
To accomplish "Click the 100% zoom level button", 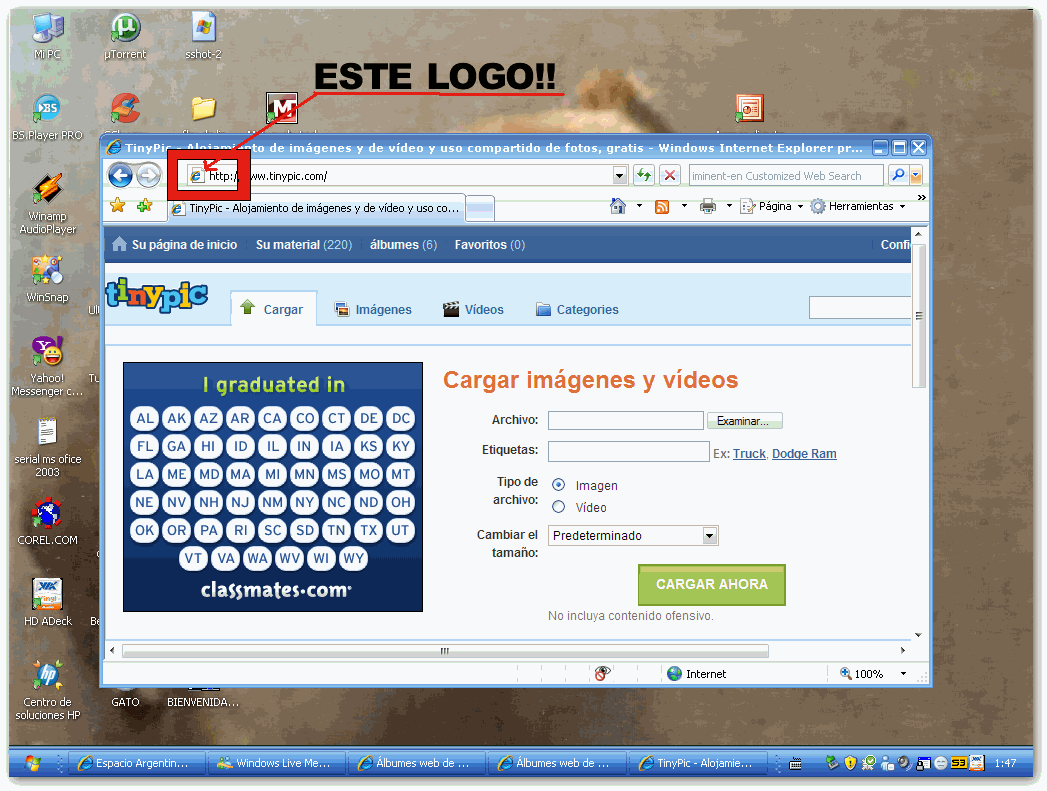I will (862, 674).
